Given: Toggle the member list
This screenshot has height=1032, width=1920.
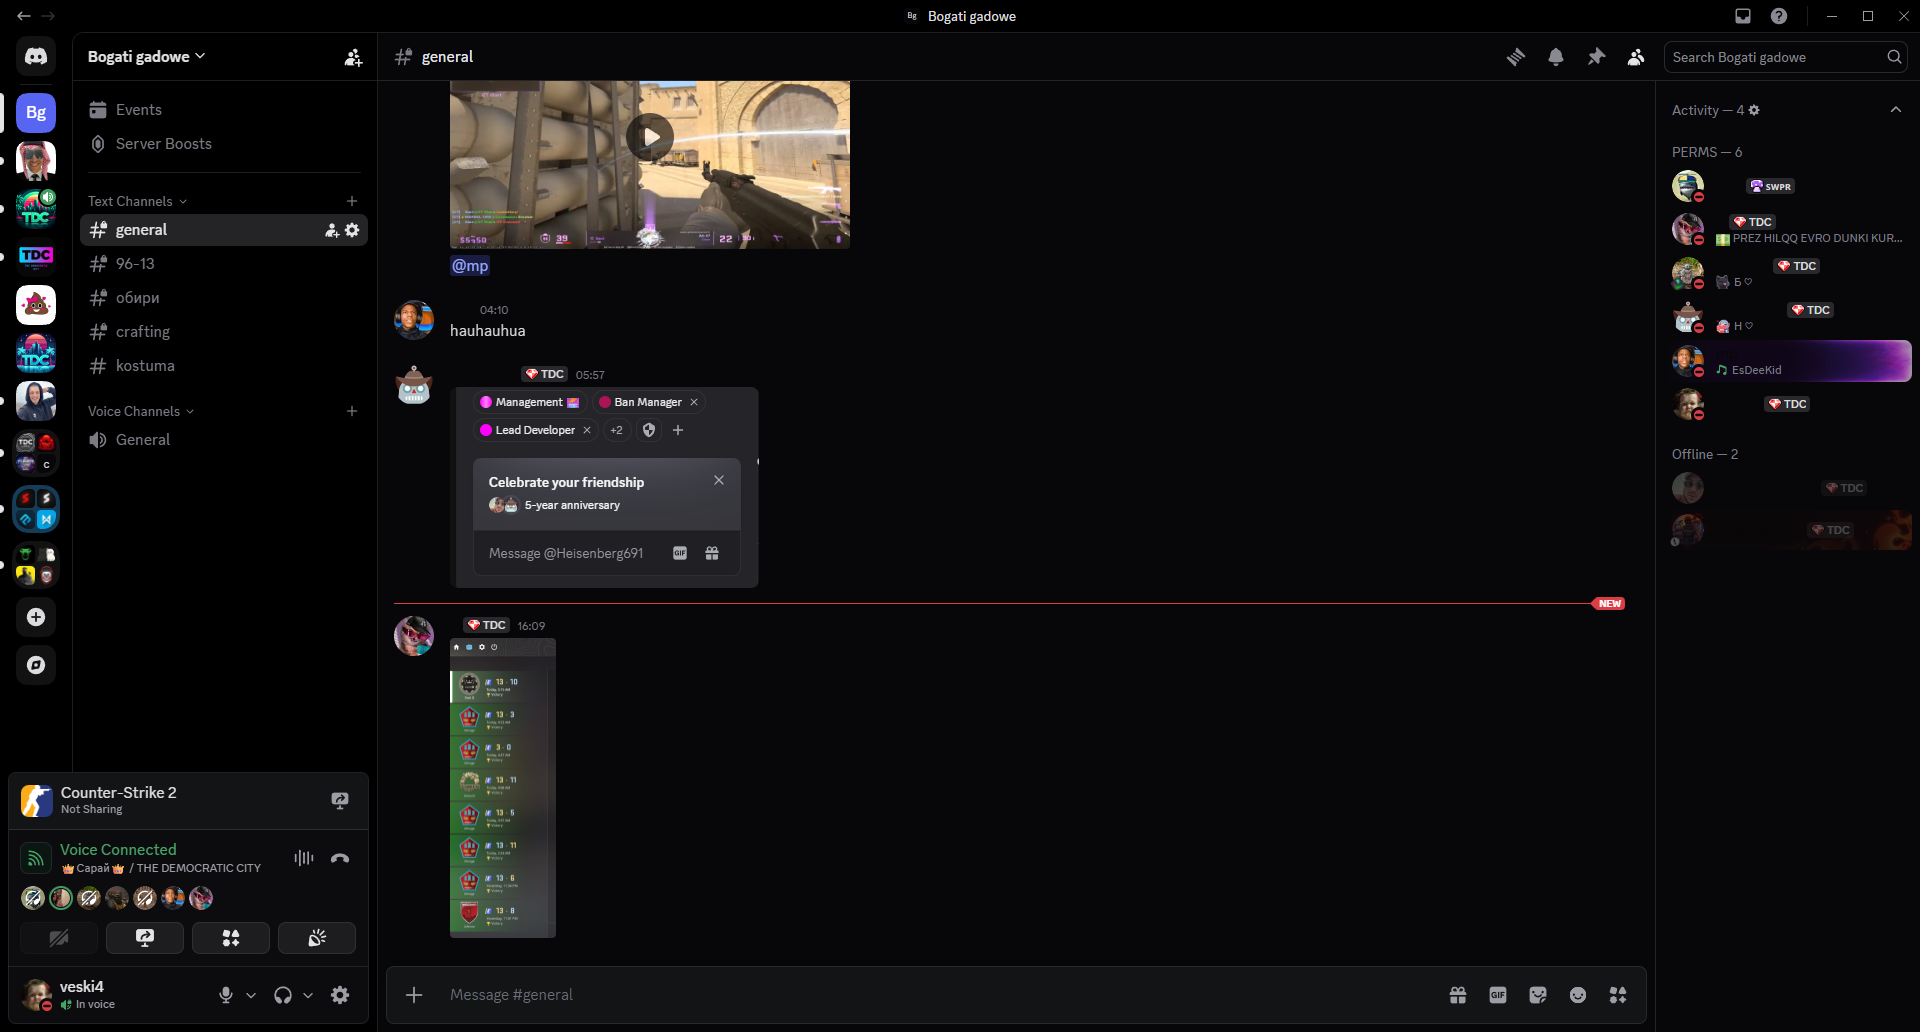Looking at the screenshot, I should click(x=1636, y=57).
